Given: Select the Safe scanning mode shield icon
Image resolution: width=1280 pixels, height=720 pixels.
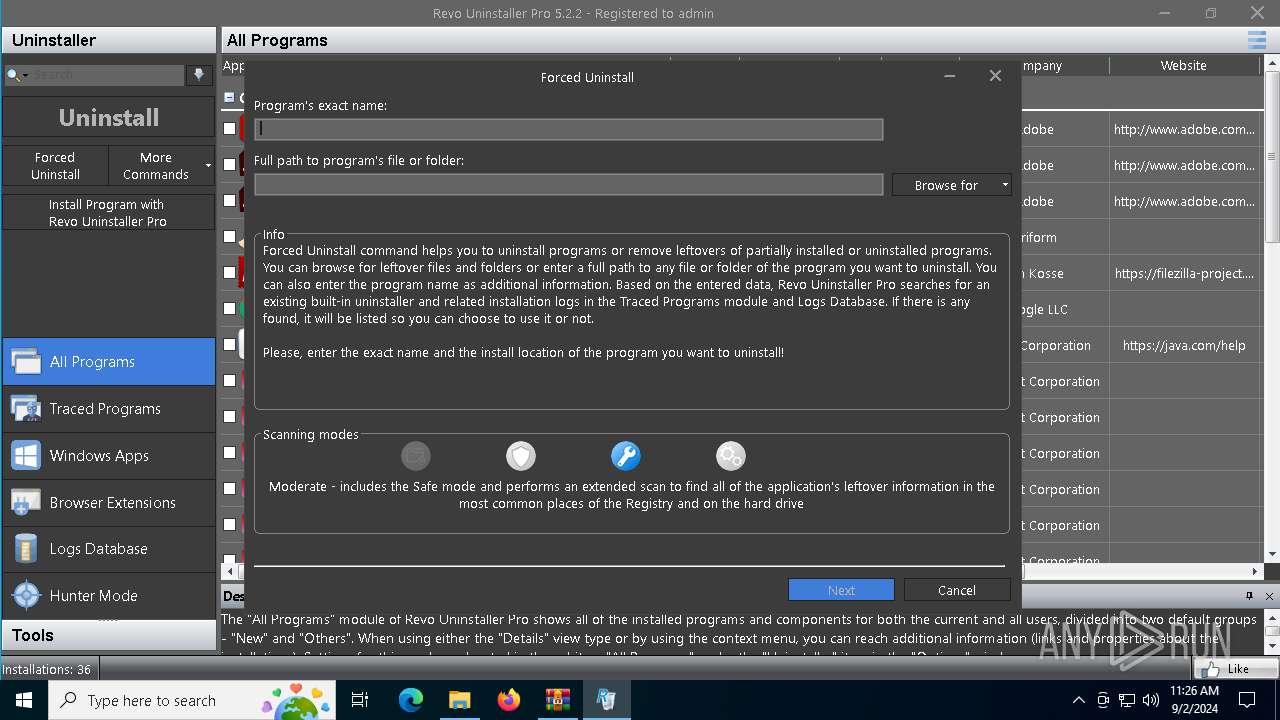Looking at the screenshot, I should coord(520,456).
